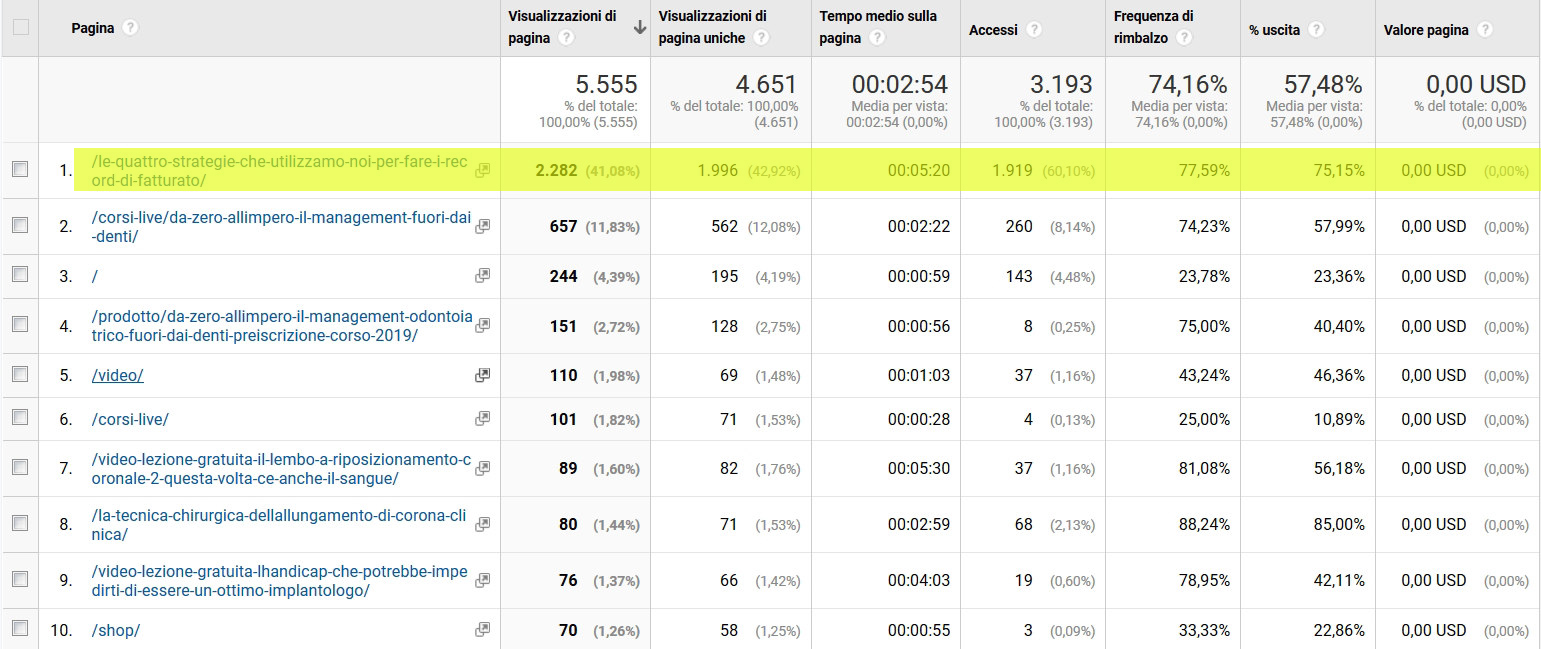1541x649 pixels.
Task: Select the checkbox for the /video/ row
Action: coord(20,374)
